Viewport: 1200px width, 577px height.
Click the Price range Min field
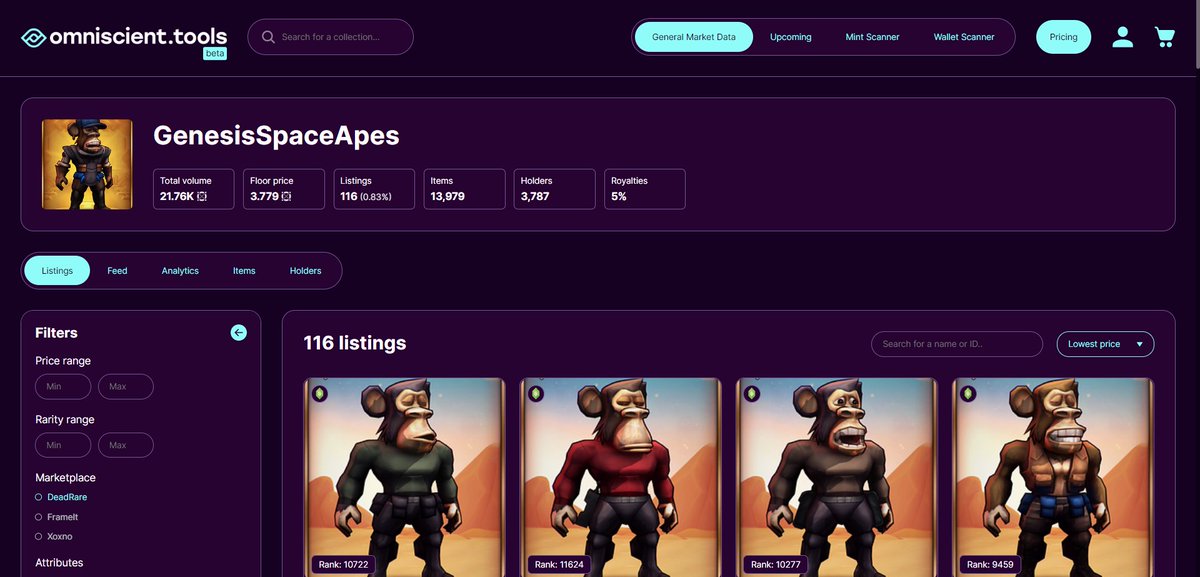63,386
